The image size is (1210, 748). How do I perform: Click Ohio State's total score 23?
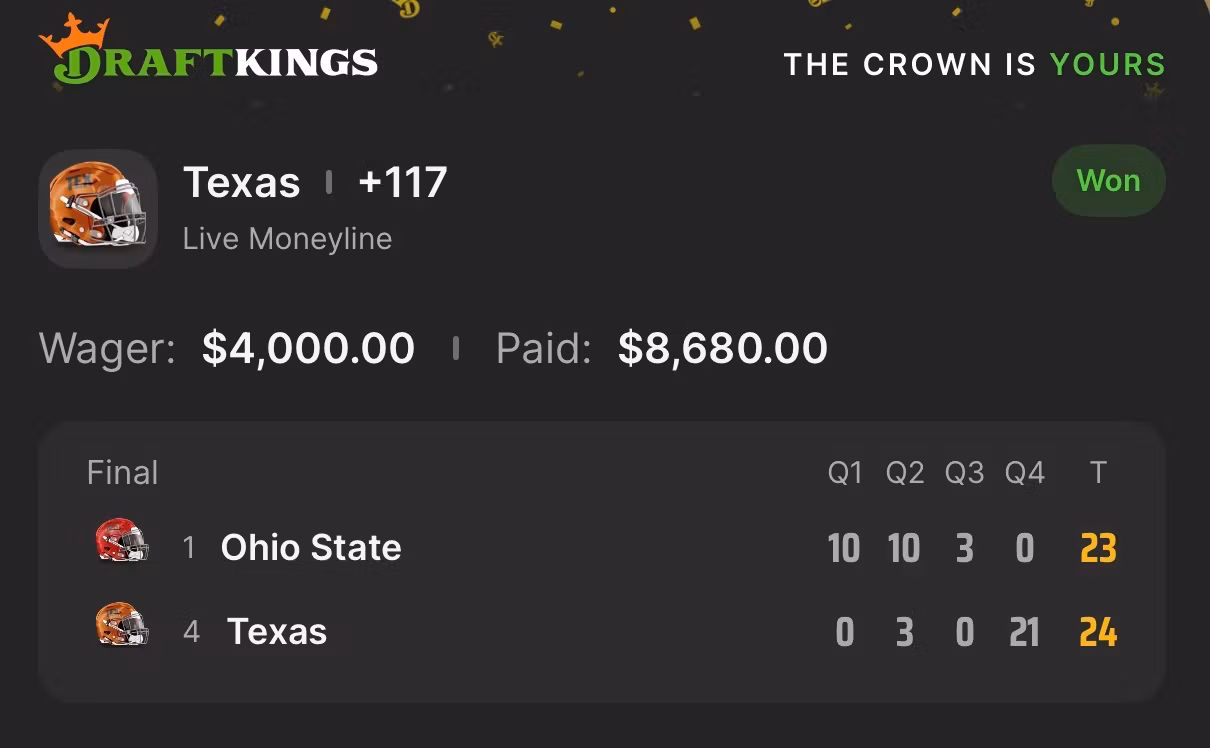1098,548
